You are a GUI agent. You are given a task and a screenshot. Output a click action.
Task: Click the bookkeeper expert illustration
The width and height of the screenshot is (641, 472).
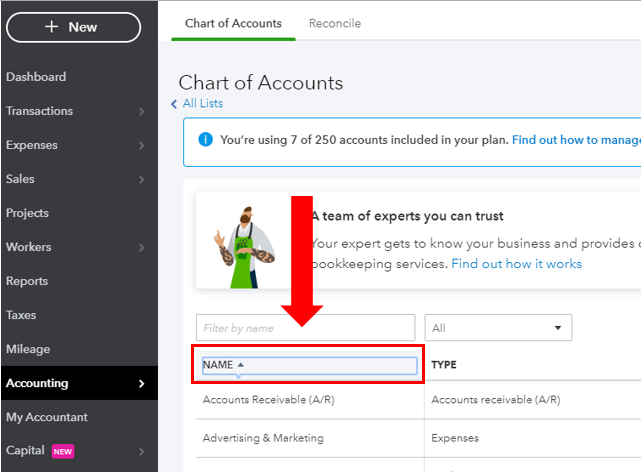244,248
